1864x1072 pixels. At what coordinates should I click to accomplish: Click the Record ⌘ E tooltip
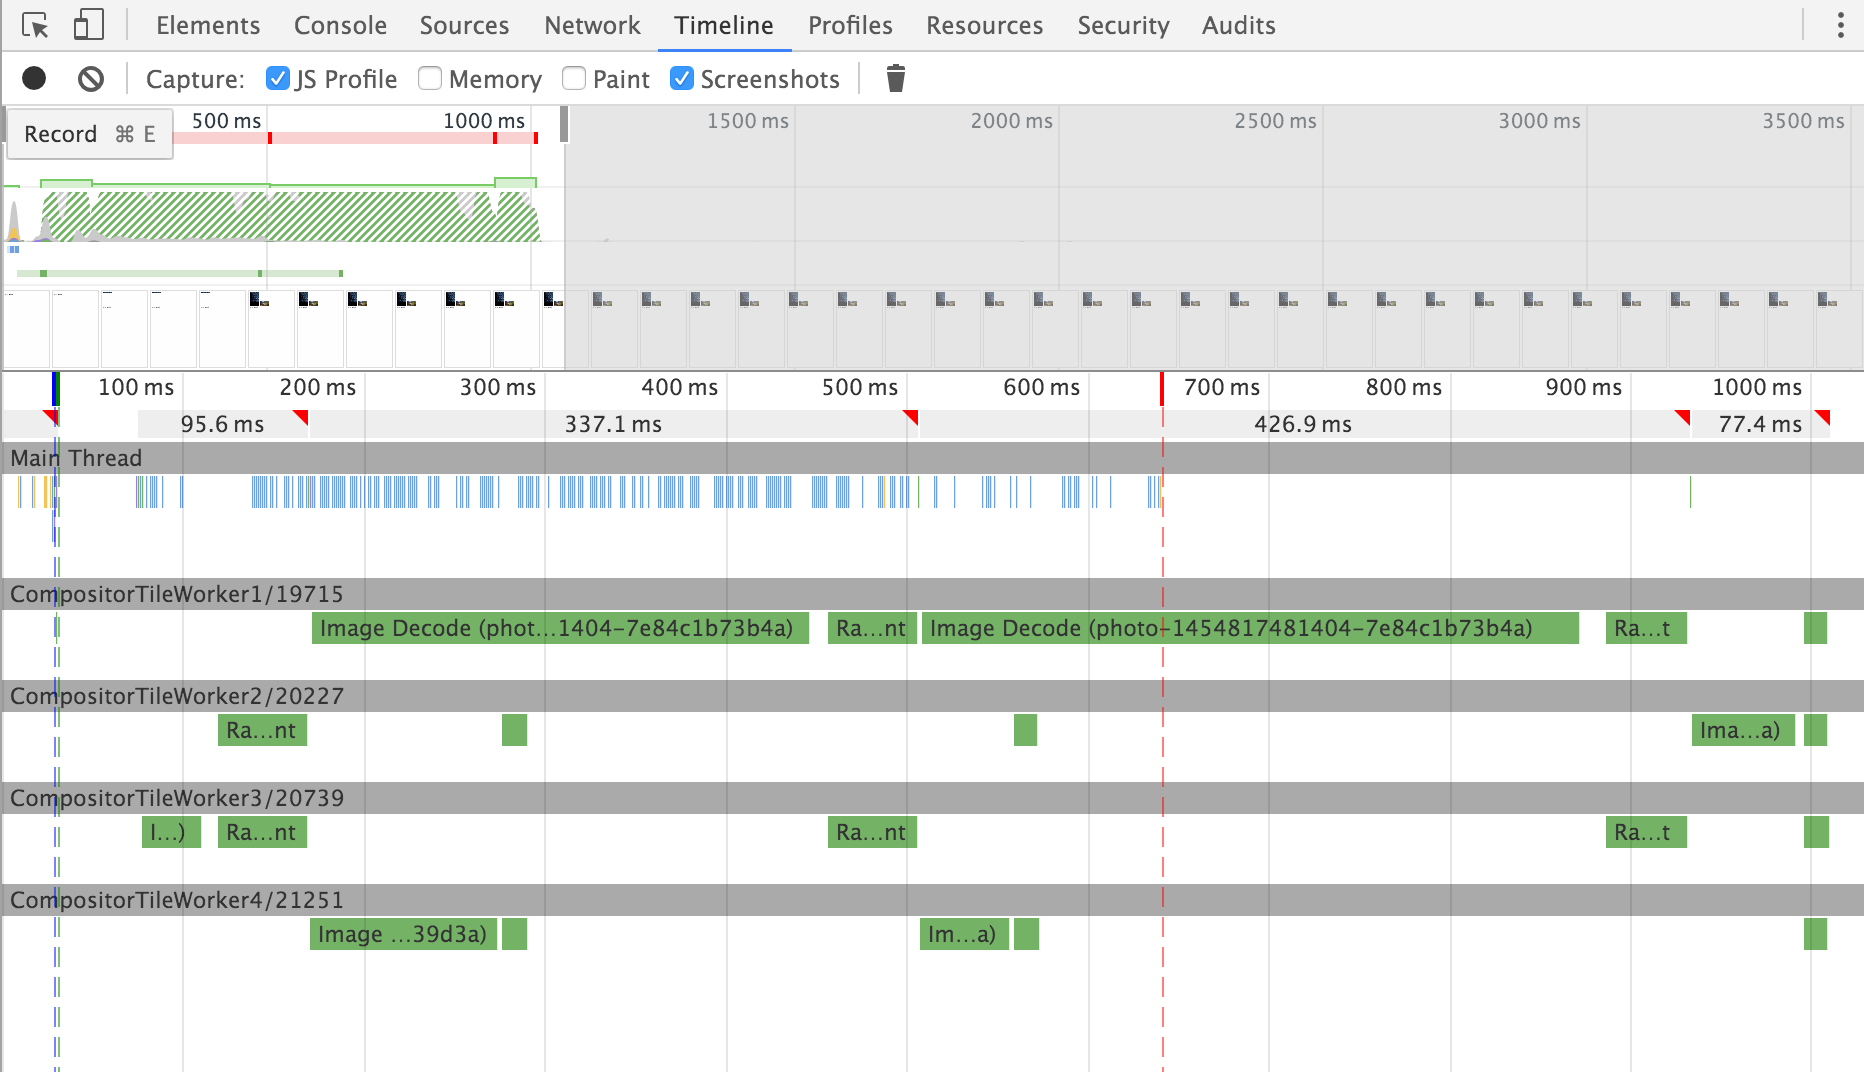pos(90,134)
